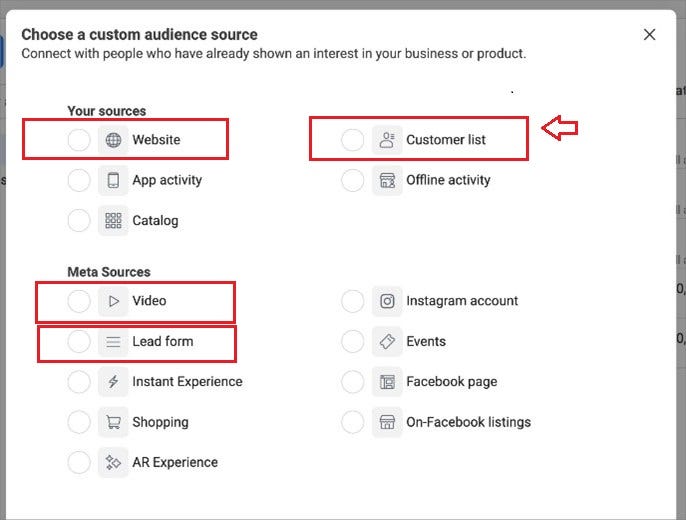Select the Shopping radio button
This screenshot has height=520, width=686.
coord(79,422)
